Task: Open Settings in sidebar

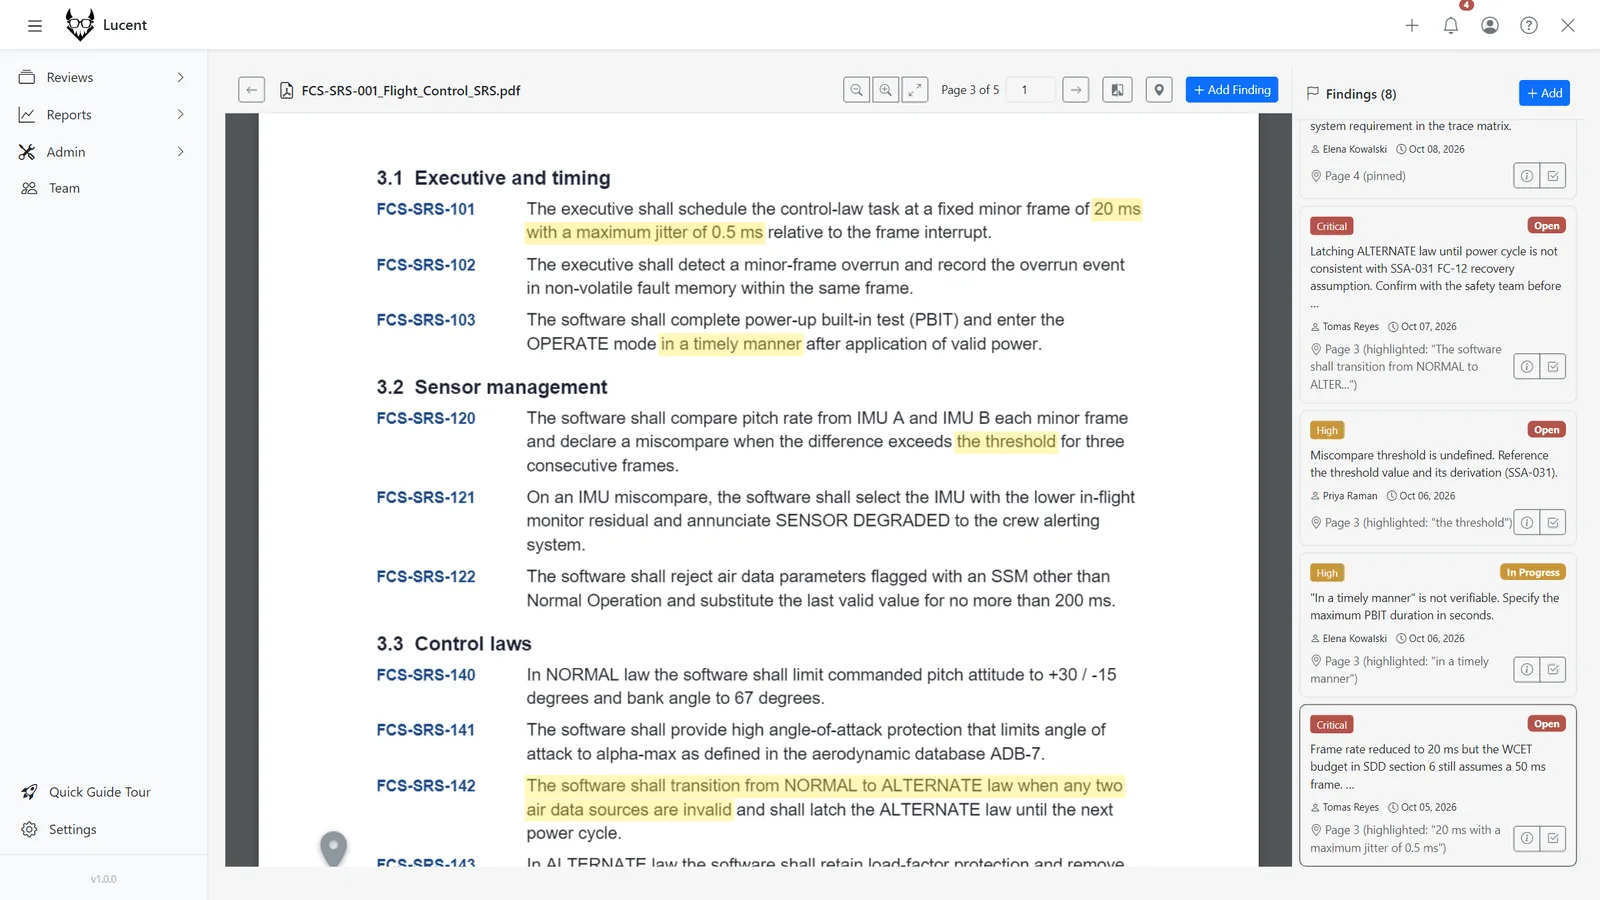Action: (x=103, y=830)
